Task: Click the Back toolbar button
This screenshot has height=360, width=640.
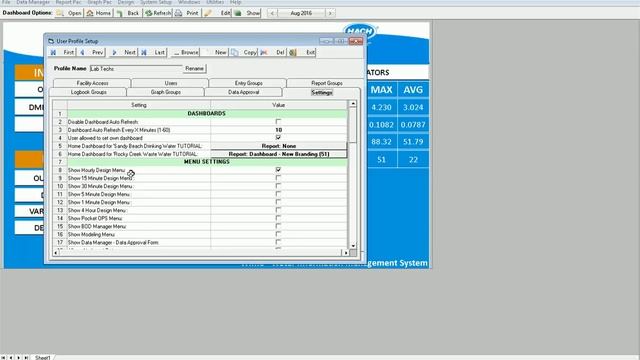Action: (128, 13)
